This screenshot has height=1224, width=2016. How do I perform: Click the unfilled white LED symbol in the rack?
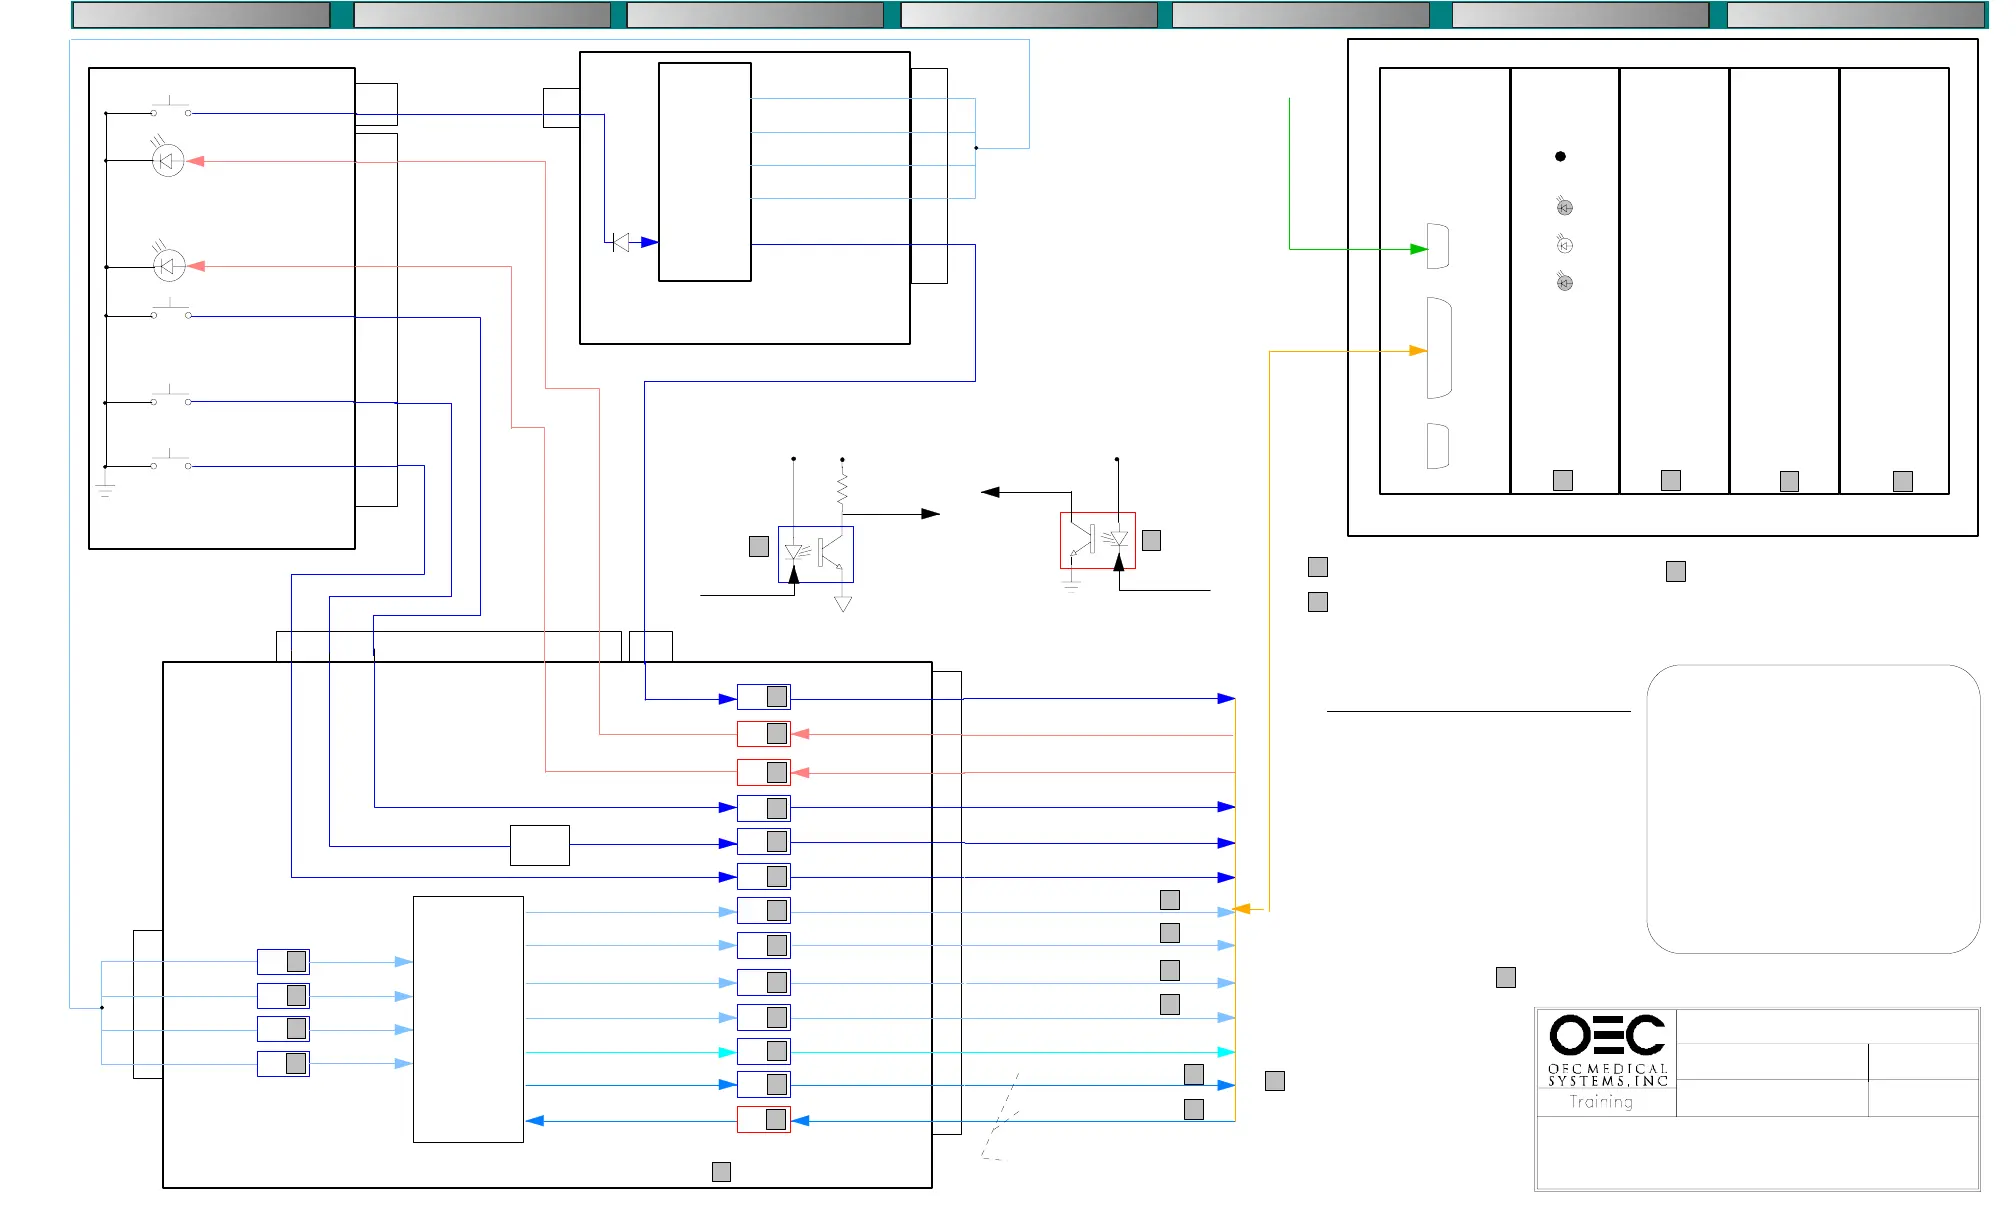(x=1565, y=245)
